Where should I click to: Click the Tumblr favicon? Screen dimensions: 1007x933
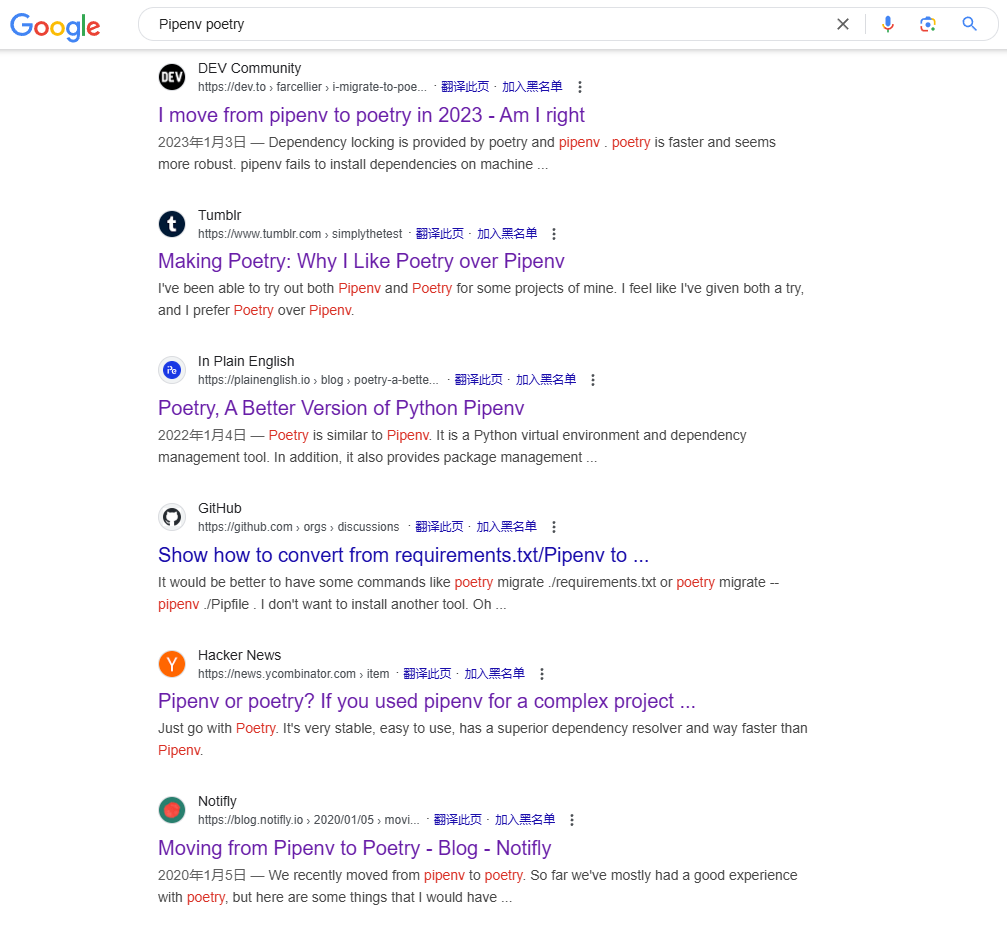[x=172, y=224]
